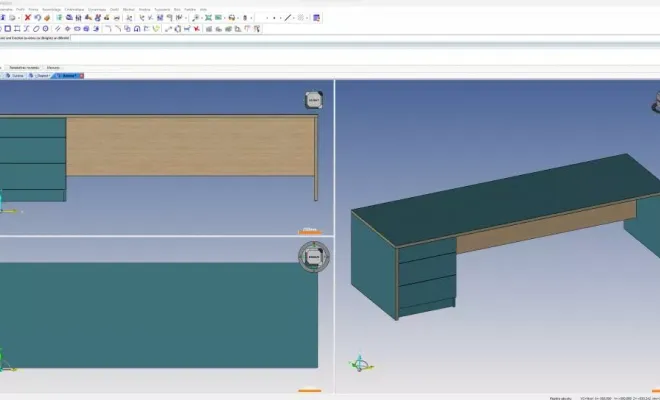Click the axis triad in the 3D view
The height and width of the screenshot is (400, 660).
pyautogui.click(x=360, y=363)
